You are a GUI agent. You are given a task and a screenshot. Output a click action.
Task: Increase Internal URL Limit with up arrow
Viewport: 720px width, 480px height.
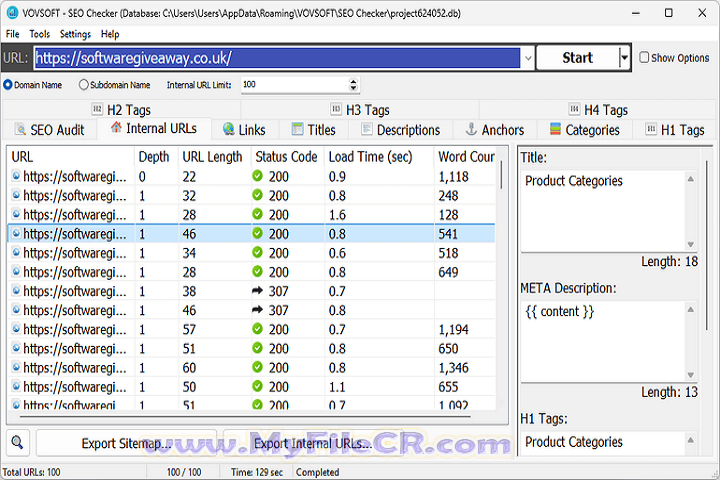click(353, 81)
